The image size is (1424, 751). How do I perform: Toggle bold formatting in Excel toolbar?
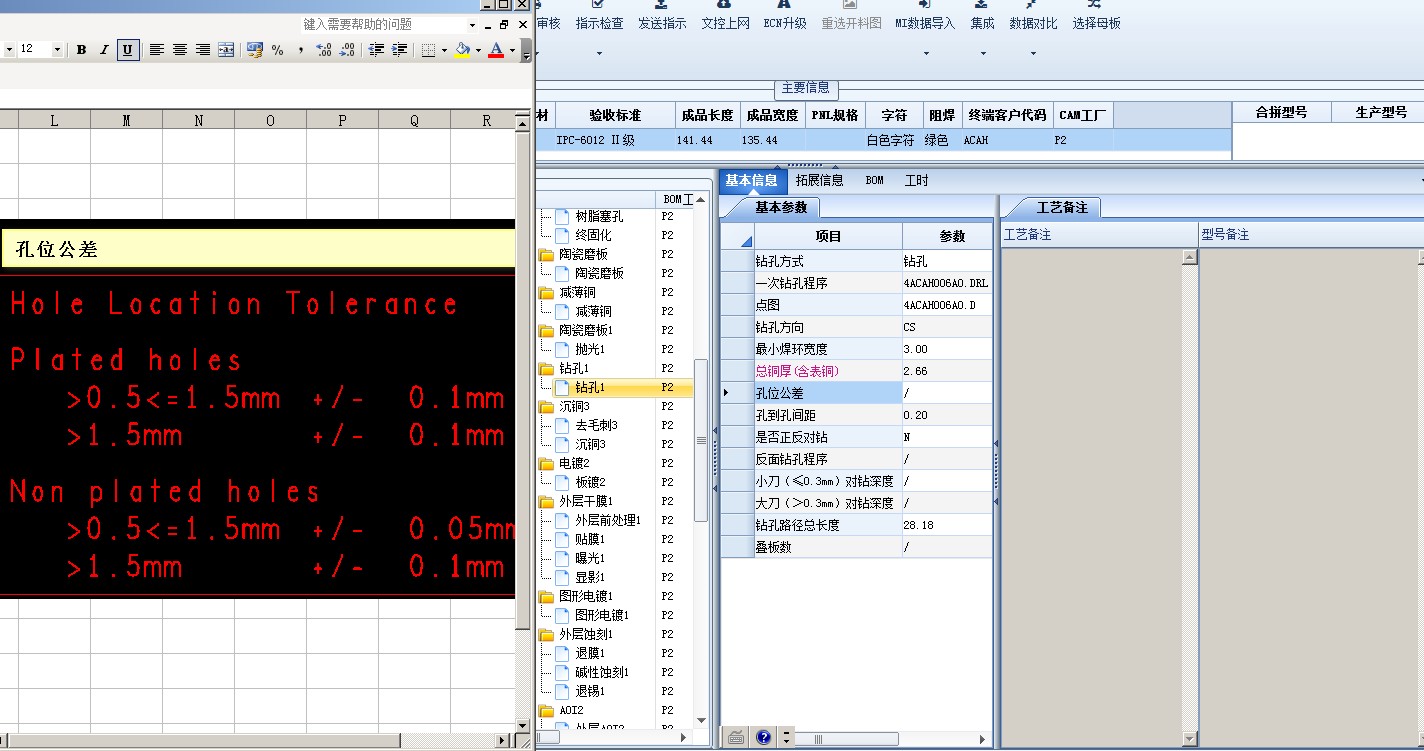(81, 50)
